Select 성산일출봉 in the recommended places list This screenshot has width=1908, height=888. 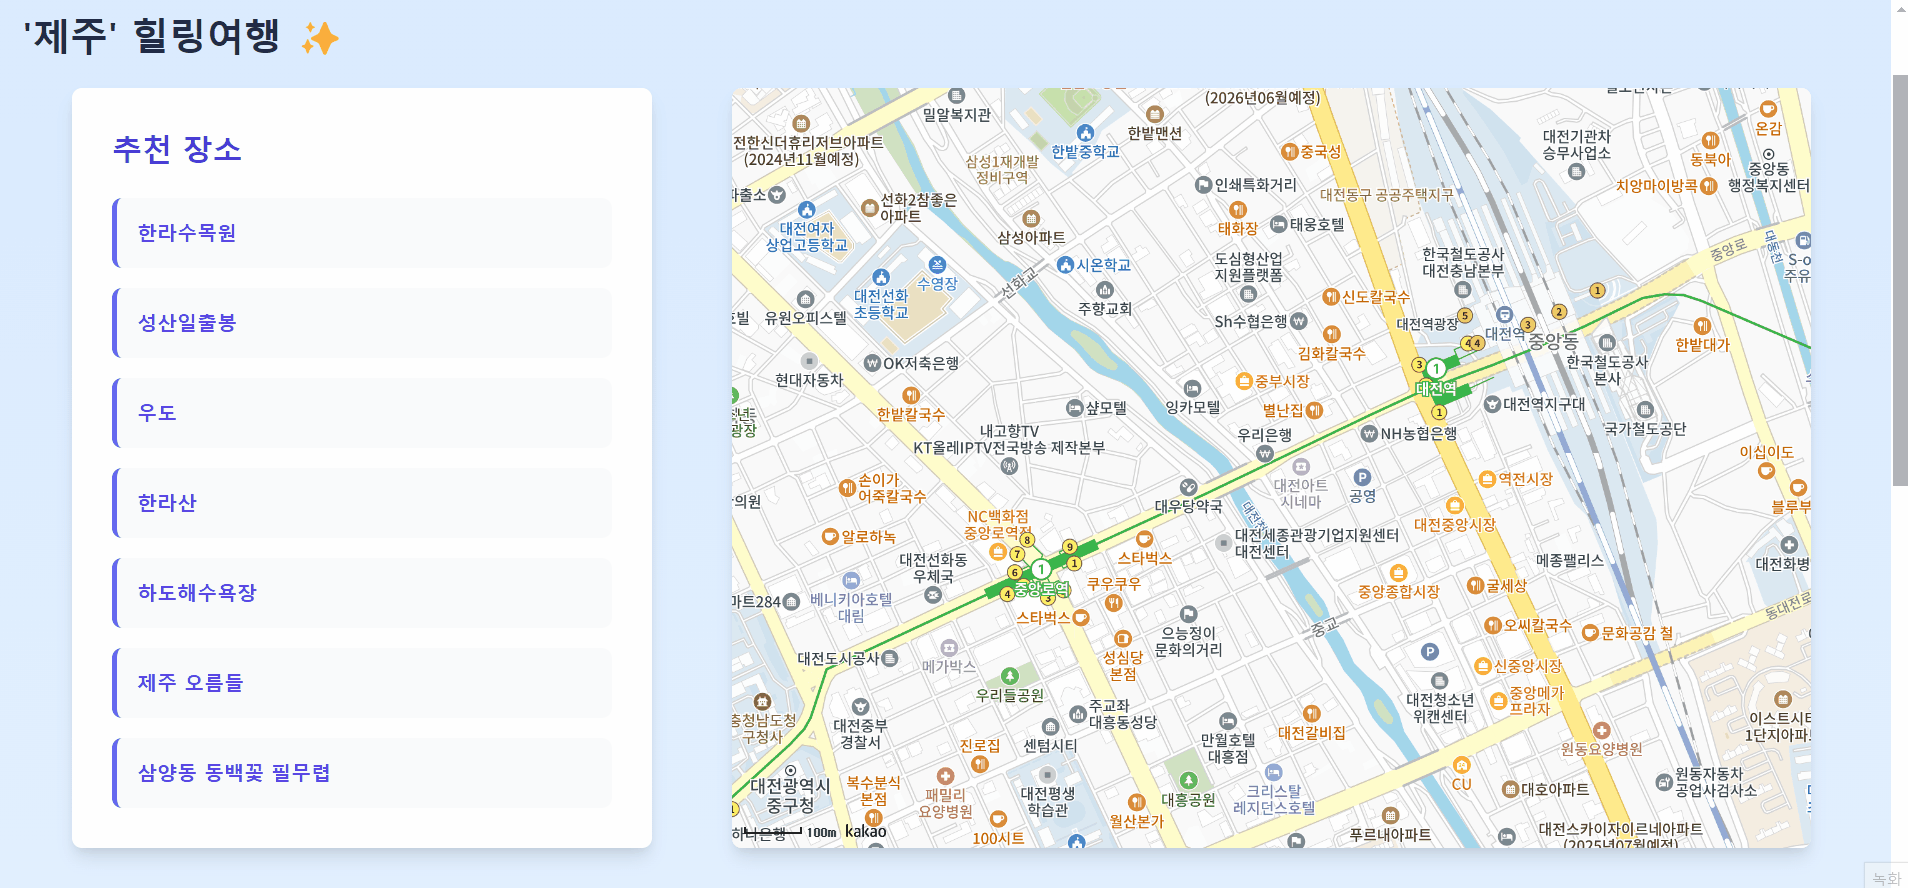362,323
